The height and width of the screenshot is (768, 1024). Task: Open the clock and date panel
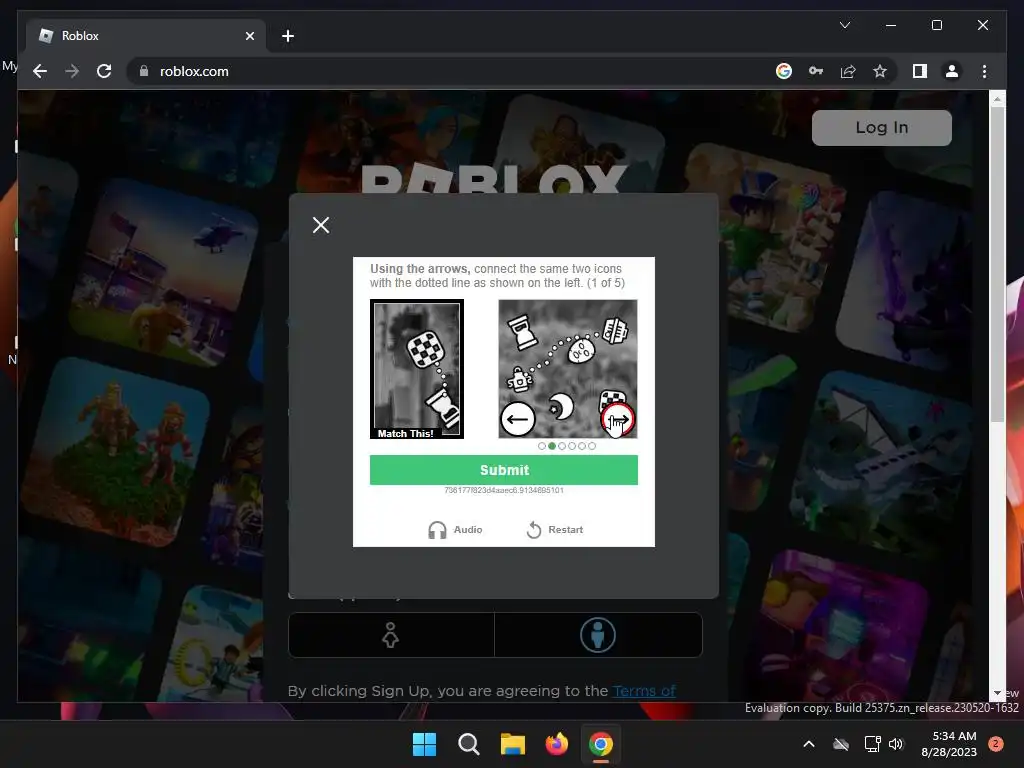[949, 744]
